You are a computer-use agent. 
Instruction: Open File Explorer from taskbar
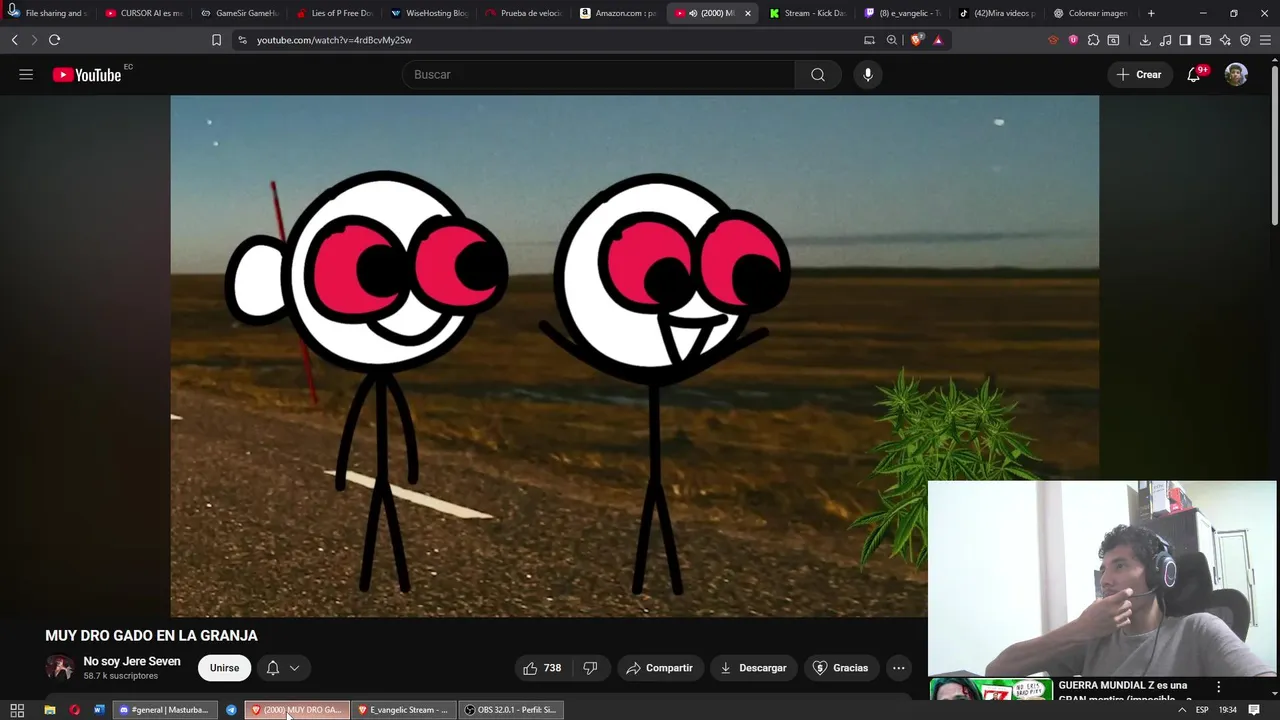(x=49, y=710)
